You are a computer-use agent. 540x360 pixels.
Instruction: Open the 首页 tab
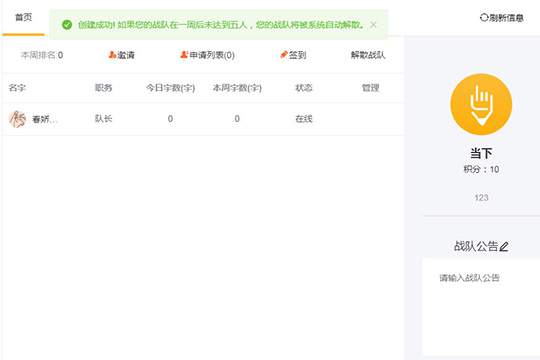[23, 17]
